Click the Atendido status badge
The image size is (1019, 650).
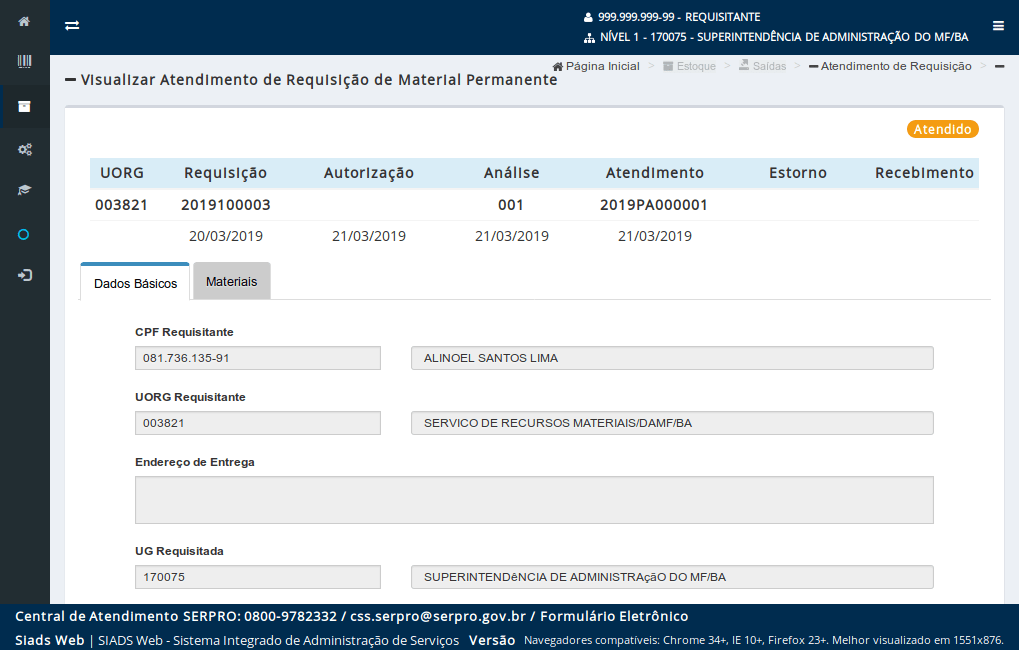[x=942, y=129]
